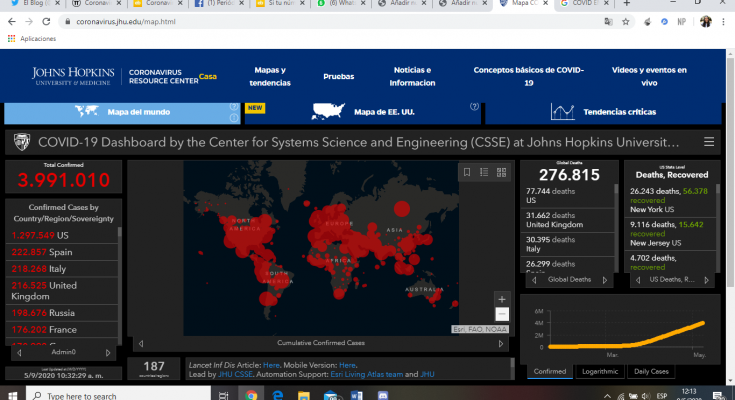Open the Windows Start menu
This screenshot has height=400, width=735.
13,395
